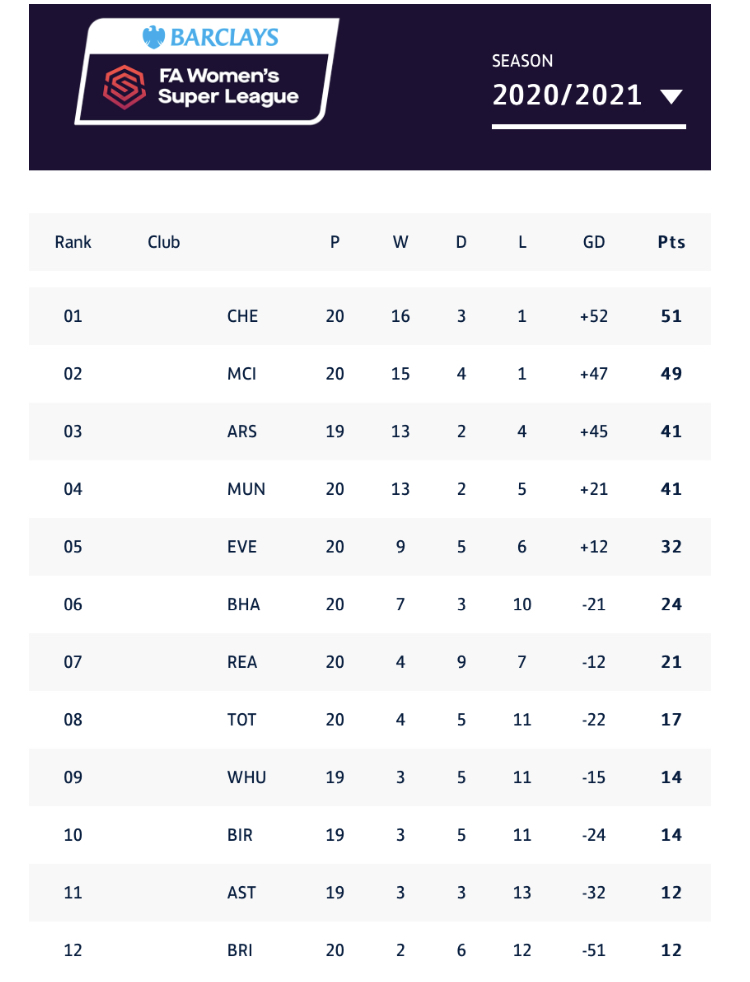Click the FA Women's Super League logo
Viewport: 750px width, 982px height.
pyautogui.click(x=205, y=87)
